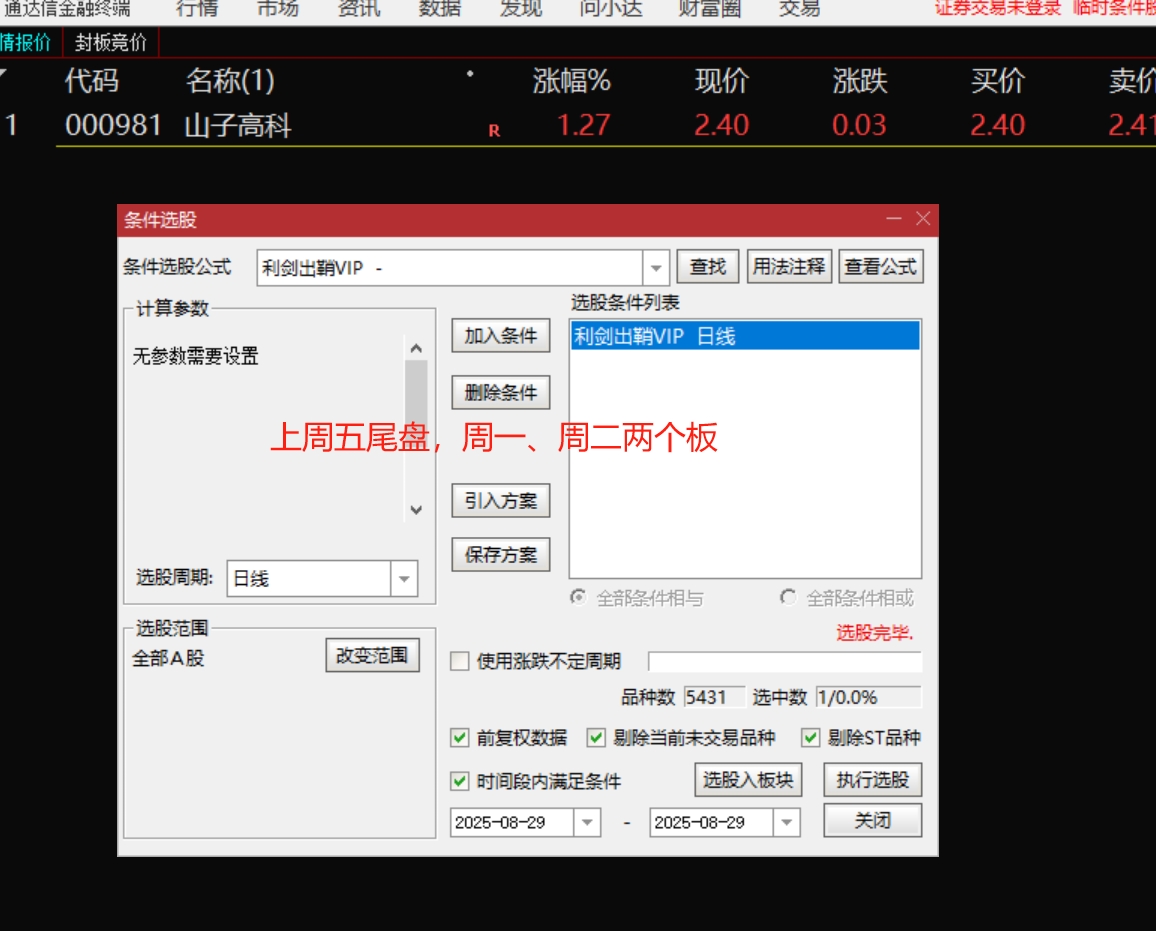This screenshot has height=931, width=1156.
Task: Click the 引入方案 button
Action: tap(501, 501)
